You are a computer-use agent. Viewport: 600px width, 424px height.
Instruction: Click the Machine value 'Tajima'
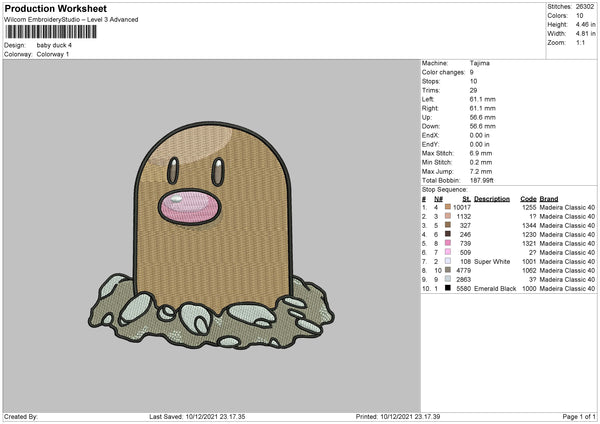pyautogui.click(x=479, y=63)
